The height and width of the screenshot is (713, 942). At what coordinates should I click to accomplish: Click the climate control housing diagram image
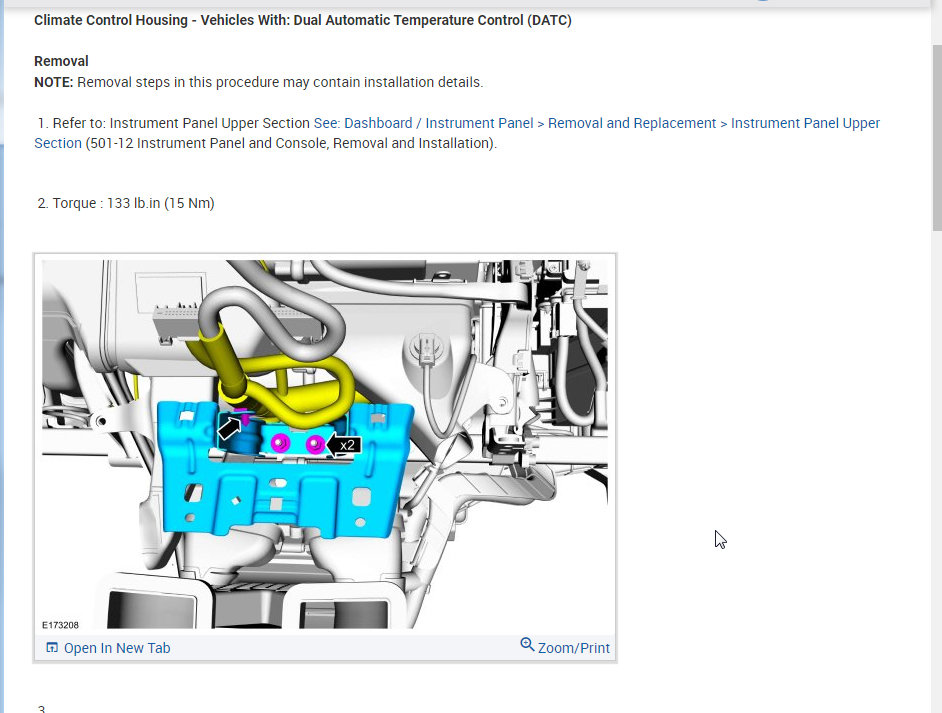325,444
